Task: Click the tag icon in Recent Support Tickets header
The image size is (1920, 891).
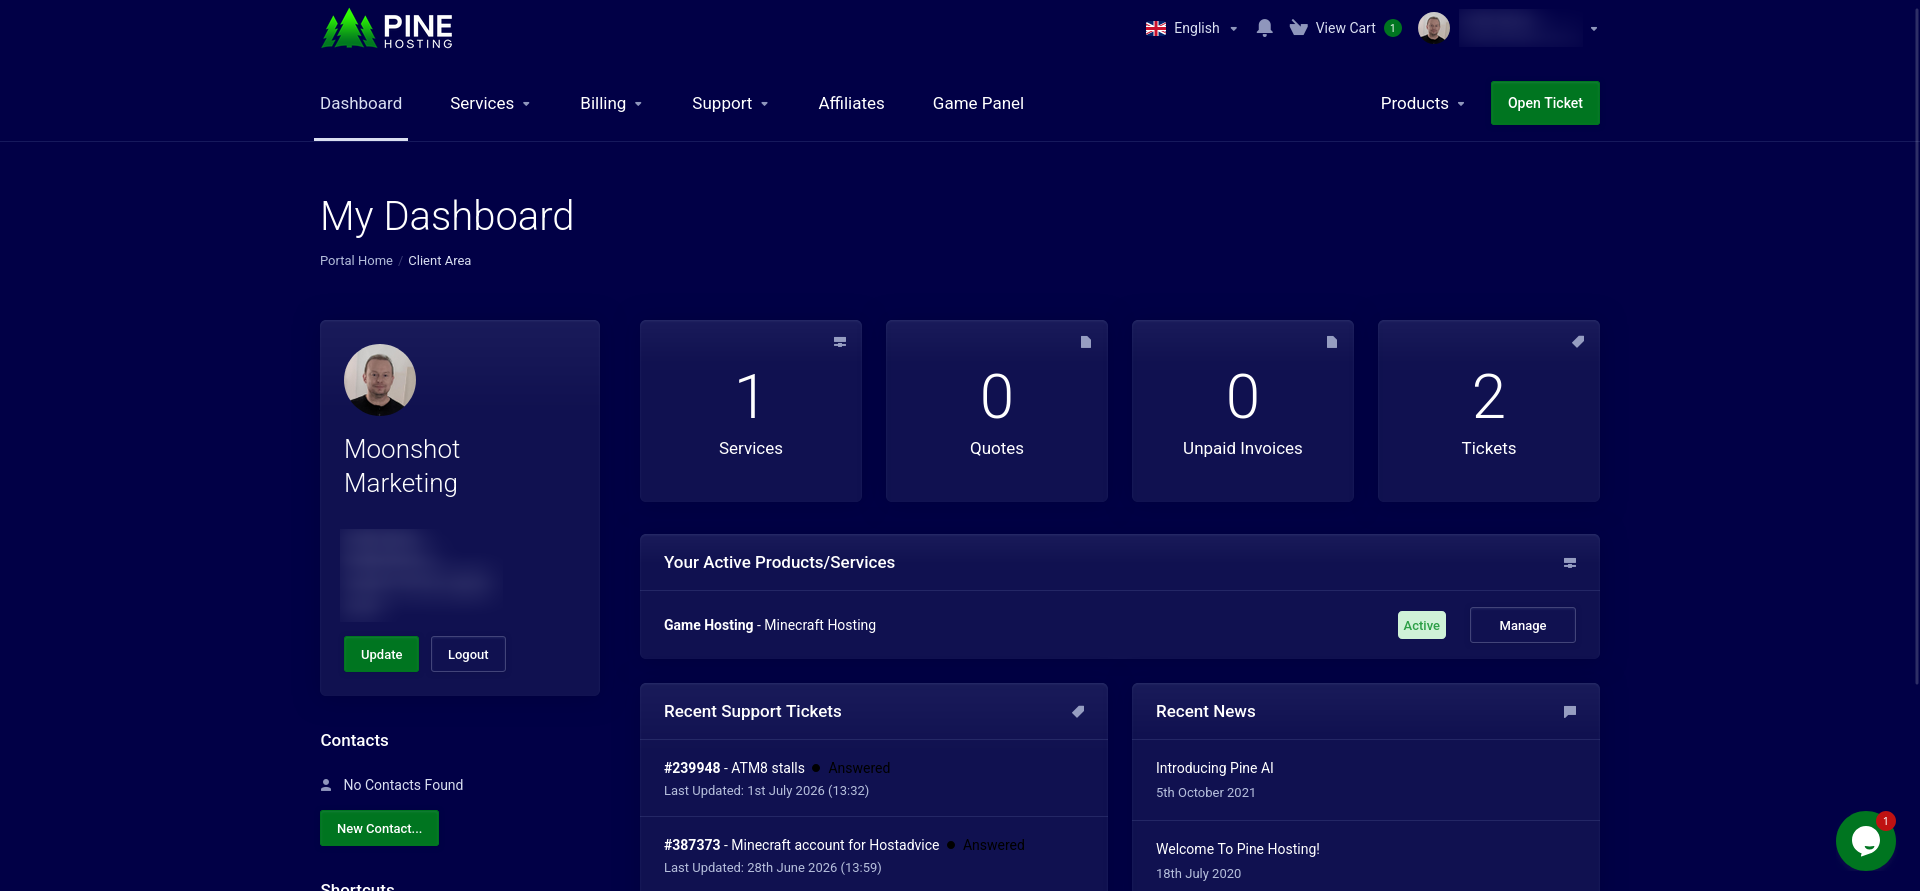Action: pos(1078,712)
